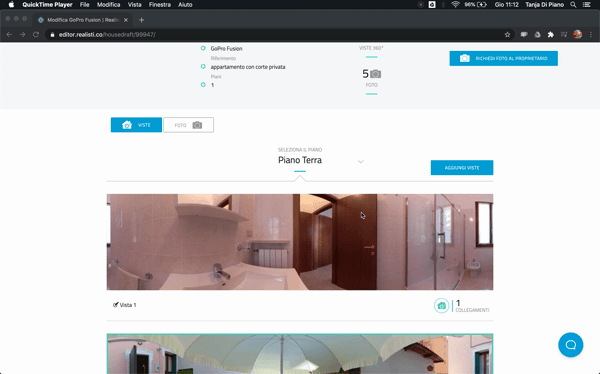
Task: Open the Chrome profile avatar
Action: coord(577,34)
